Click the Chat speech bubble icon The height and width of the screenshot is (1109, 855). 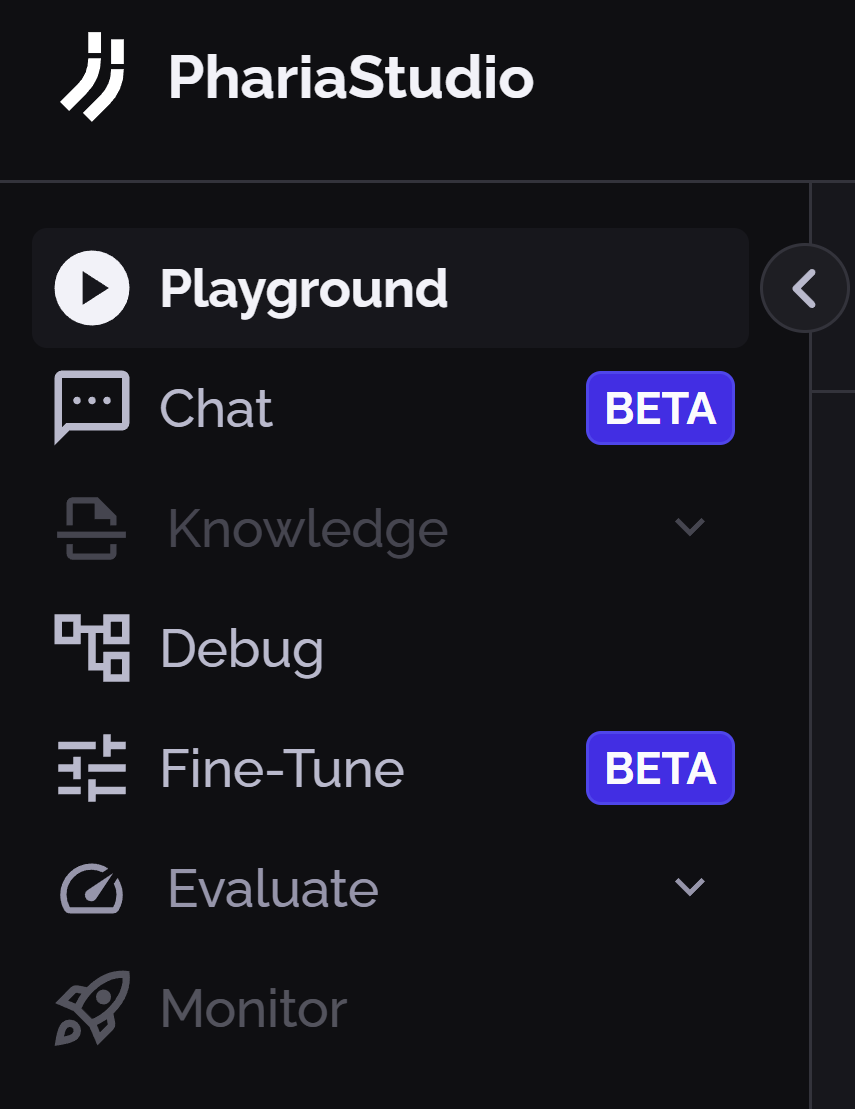coord(90,407)
